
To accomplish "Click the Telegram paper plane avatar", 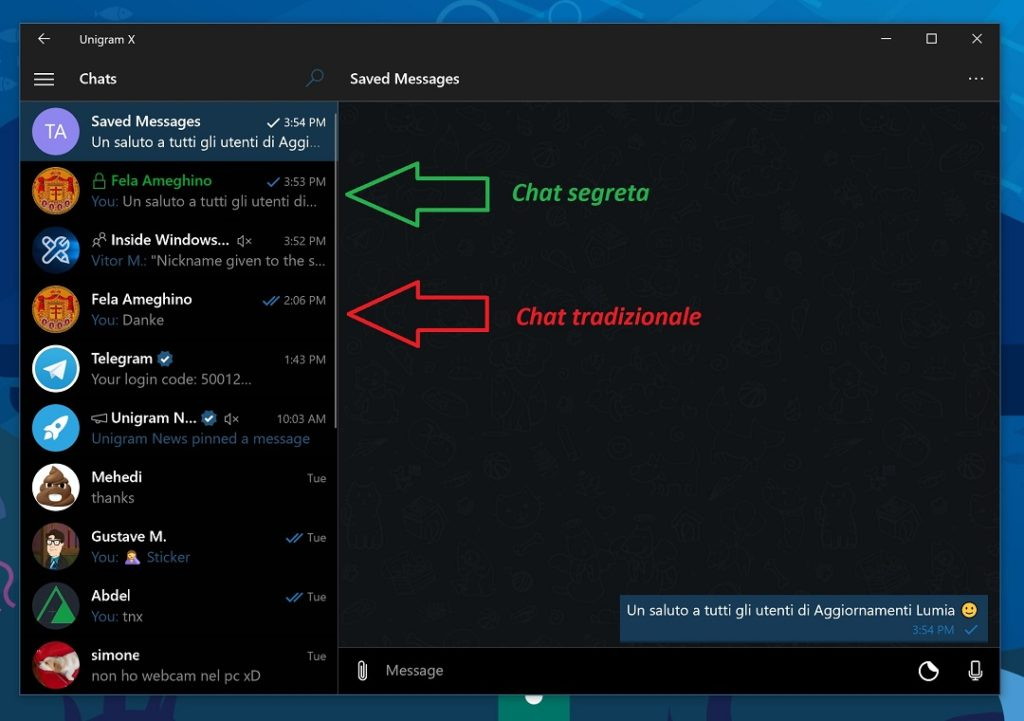I will (x=56, y=369).
